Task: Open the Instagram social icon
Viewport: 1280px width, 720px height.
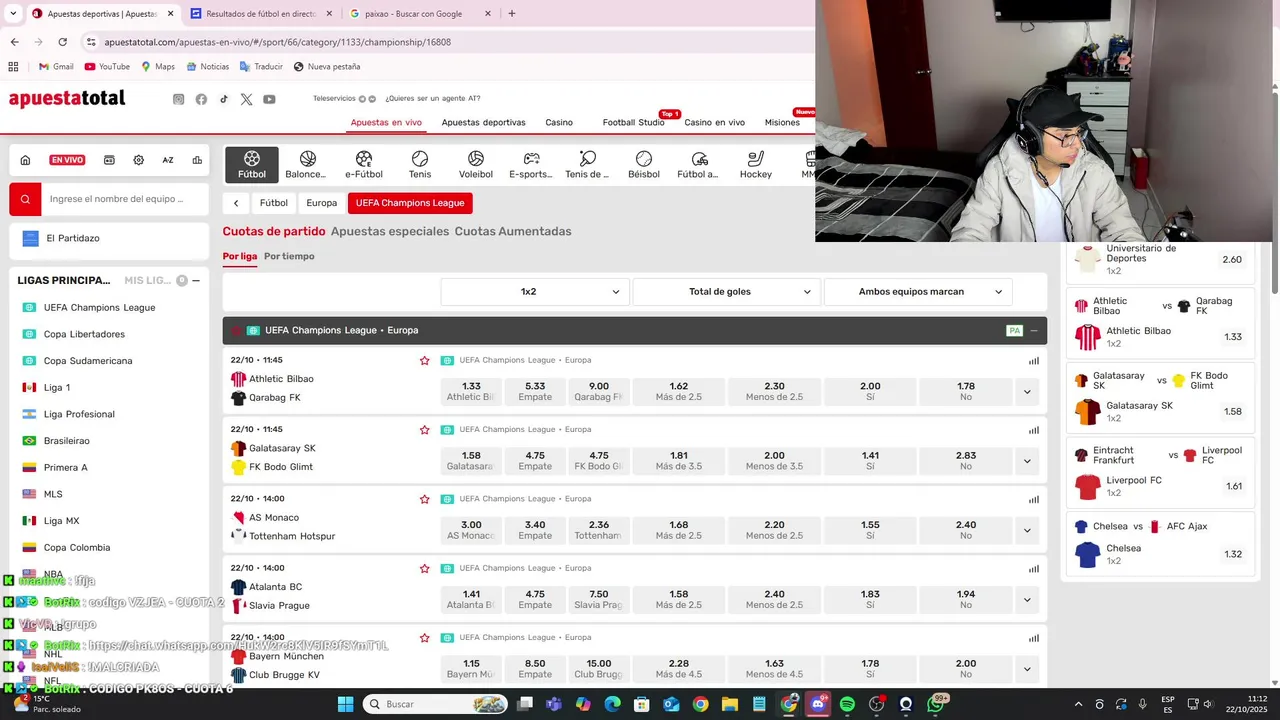Action: click(x=178, y=99)
